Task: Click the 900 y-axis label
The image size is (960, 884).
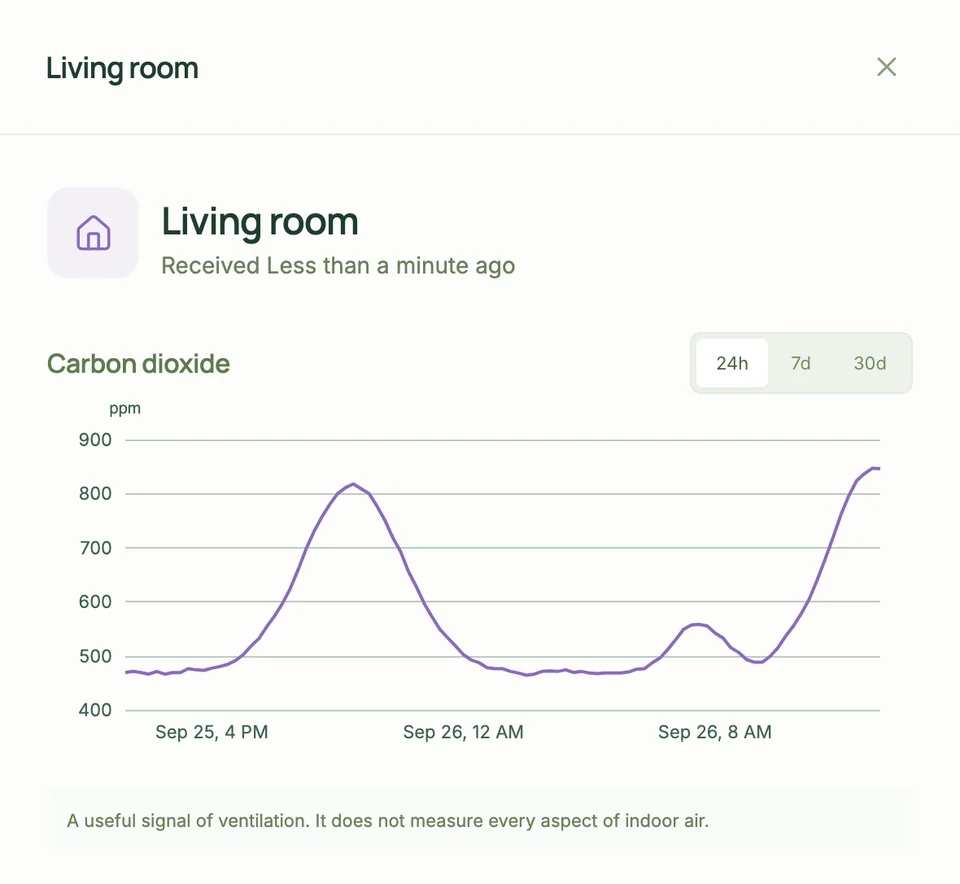Action: click(x=95, y=440)
